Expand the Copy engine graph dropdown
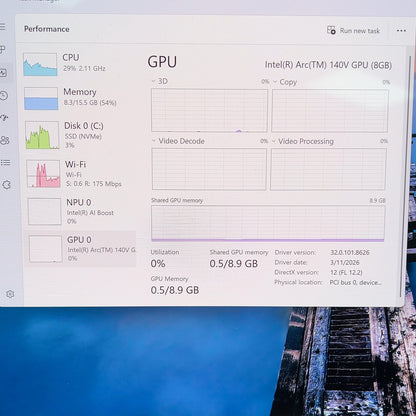 285,82
